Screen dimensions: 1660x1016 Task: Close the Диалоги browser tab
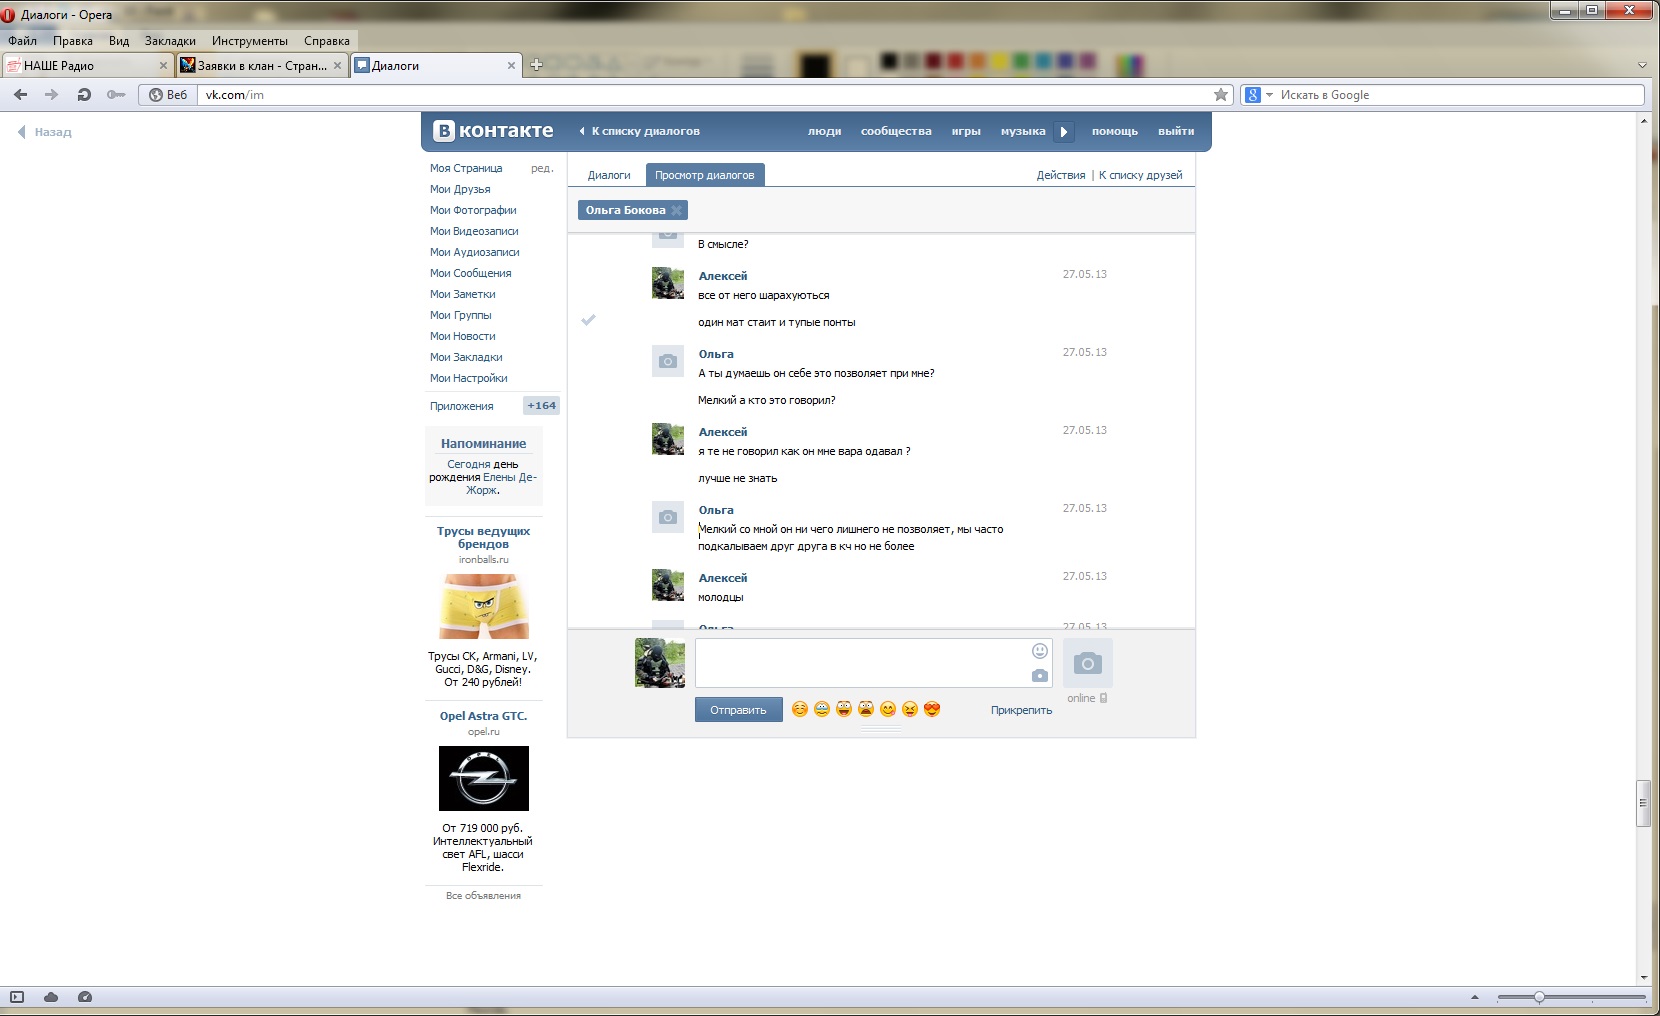pos(511,65)
